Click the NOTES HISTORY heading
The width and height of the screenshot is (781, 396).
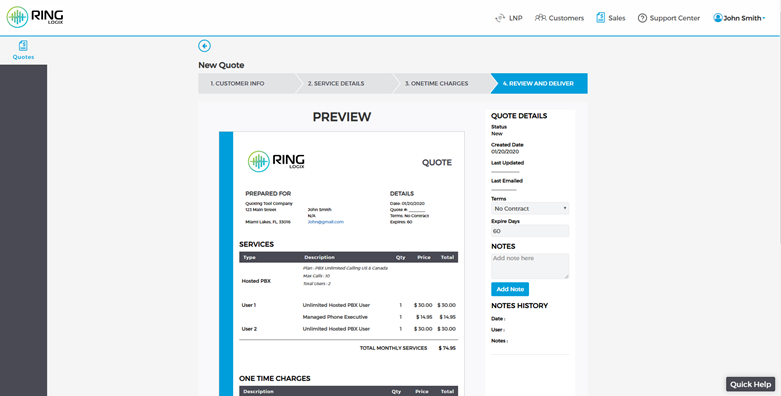(x=520, y=305)
